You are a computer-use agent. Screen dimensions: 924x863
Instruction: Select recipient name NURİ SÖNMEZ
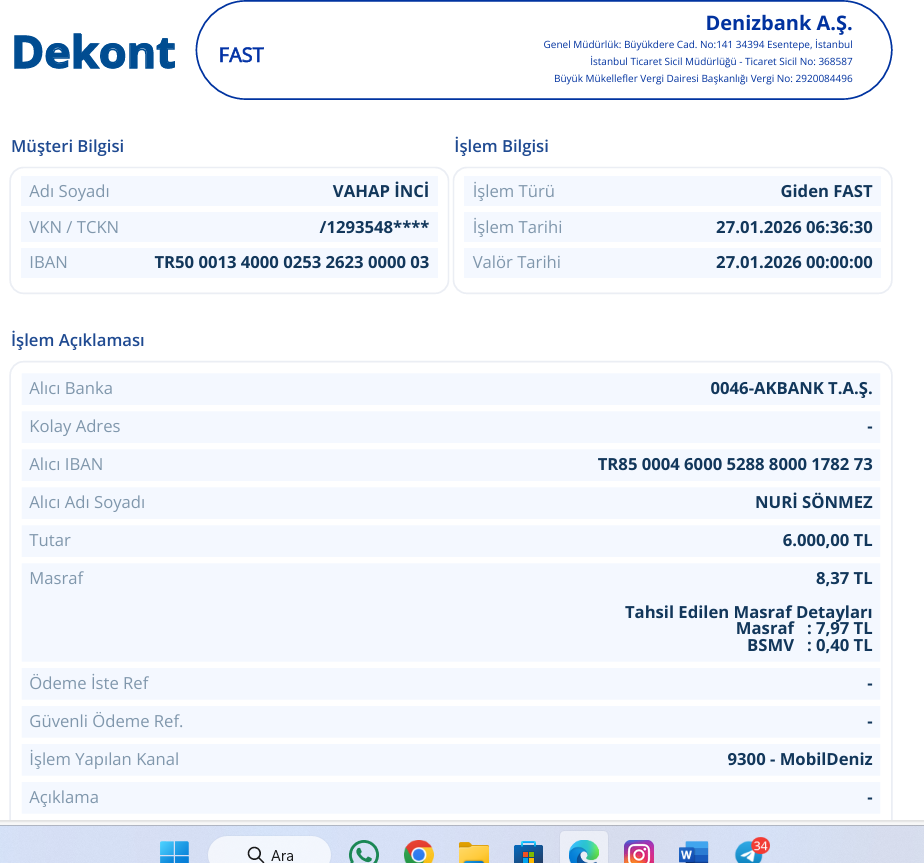[x=814, y=502]
